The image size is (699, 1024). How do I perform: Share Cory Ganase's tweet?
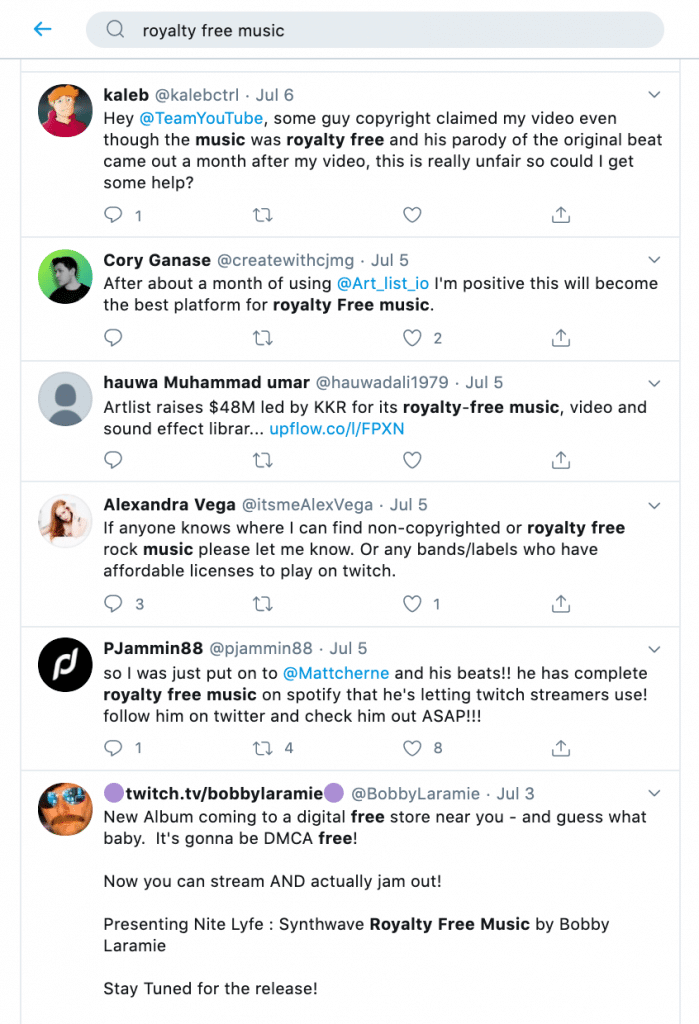tap(561, 338)
